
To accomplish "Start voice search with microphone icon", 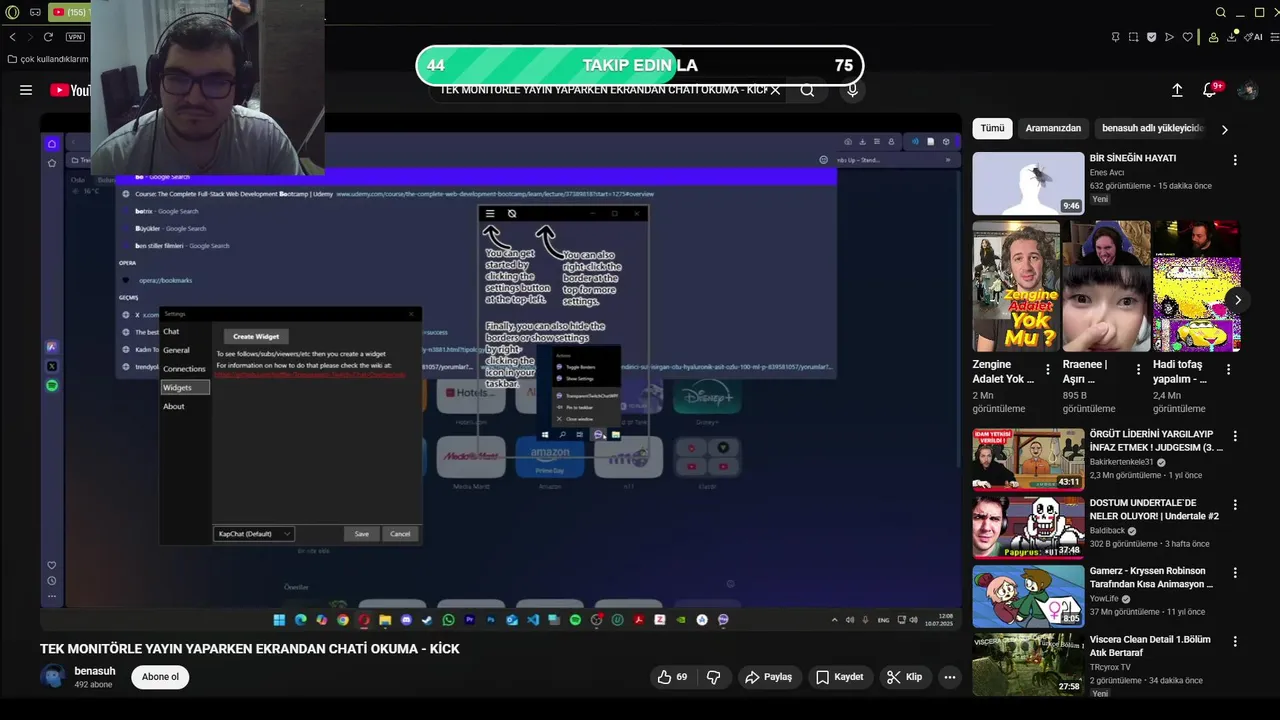I will 852,90.
